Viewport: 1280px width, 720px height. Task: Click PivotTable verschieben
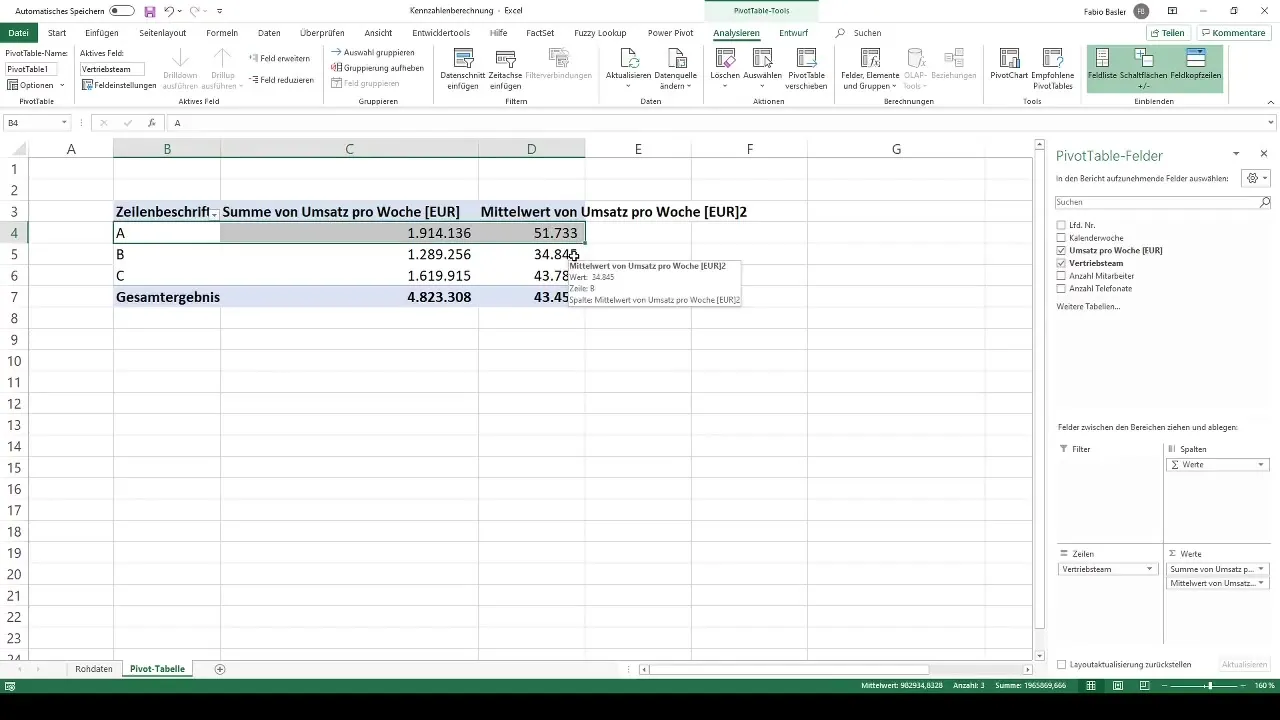[807, 68]
